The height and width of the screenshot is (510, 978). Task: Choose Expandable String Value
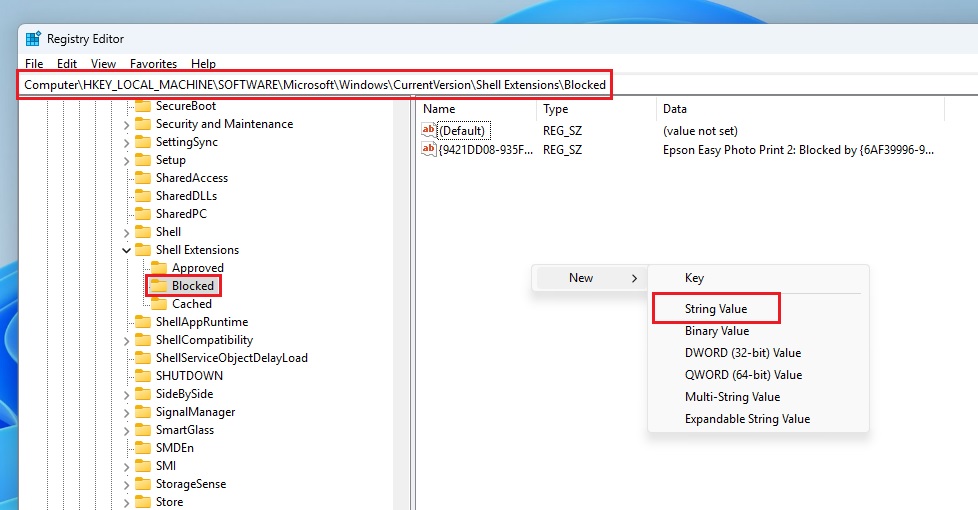point(747,419)
